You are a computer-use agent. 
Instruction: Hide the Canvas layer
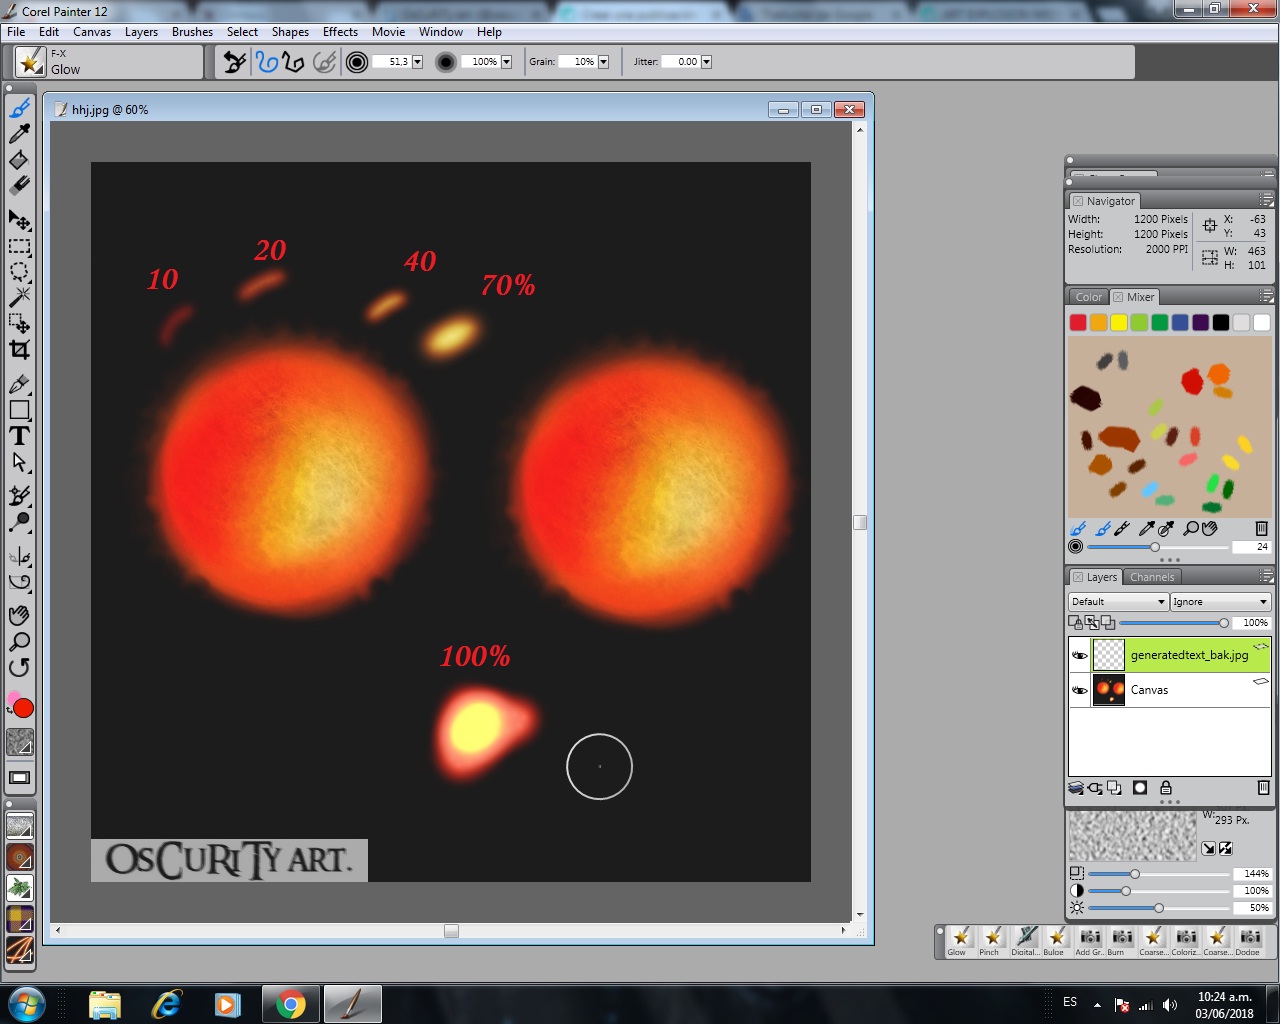pos(1080,690)
